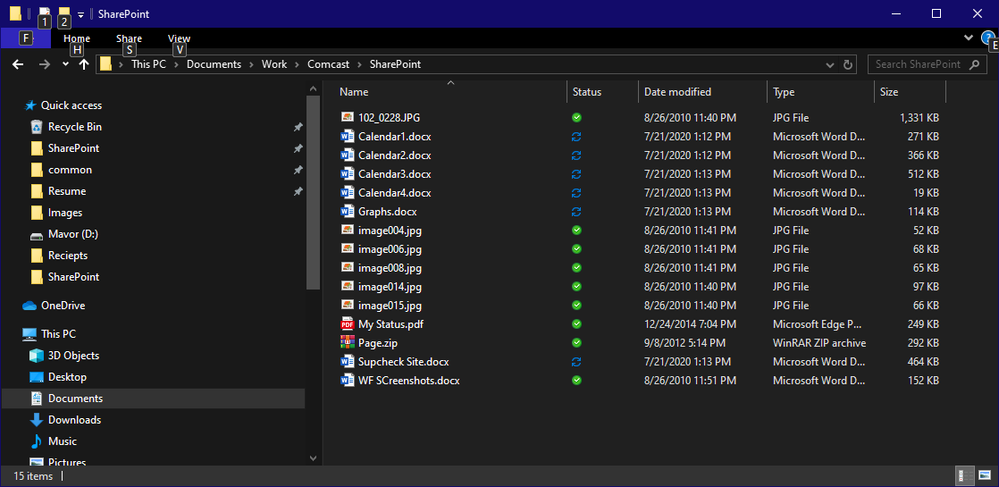The height and width of the screenshot is (487, 999).
Task: Click the Mavor (D:) drive icon
Action: [x=37, y=235]
